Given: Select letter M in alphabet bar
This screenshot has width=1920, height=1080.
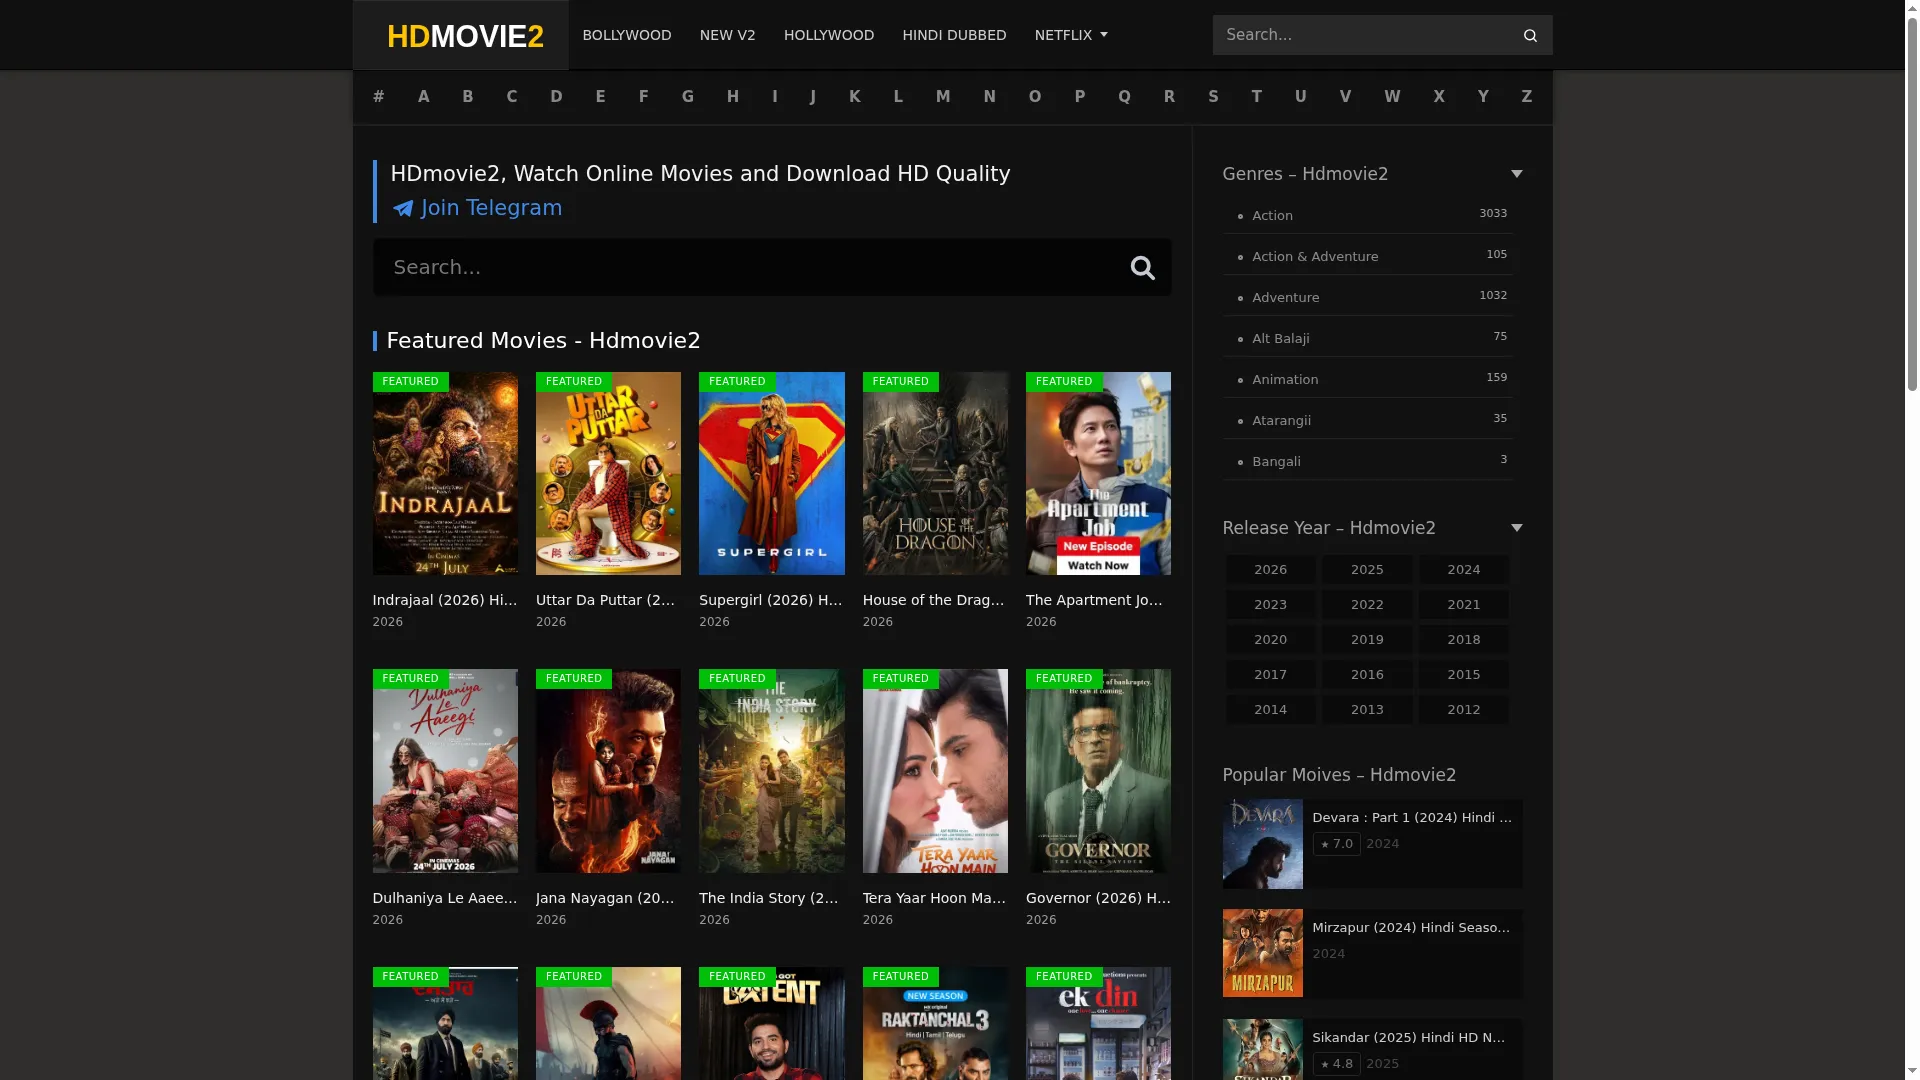Looking at the screenshot, I should click(943, 97).
